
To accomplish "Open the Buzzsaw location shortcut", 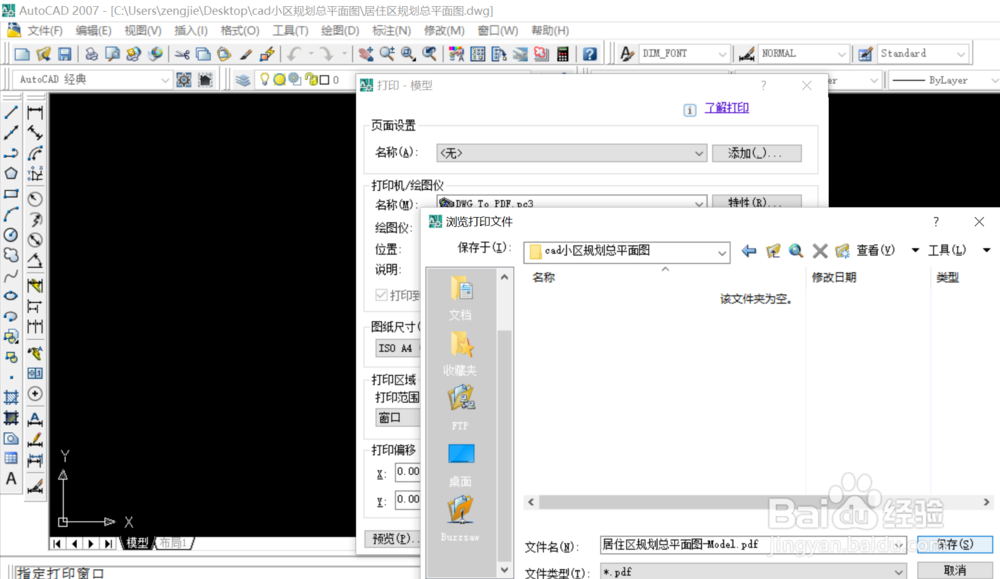I will click(460, 520).
